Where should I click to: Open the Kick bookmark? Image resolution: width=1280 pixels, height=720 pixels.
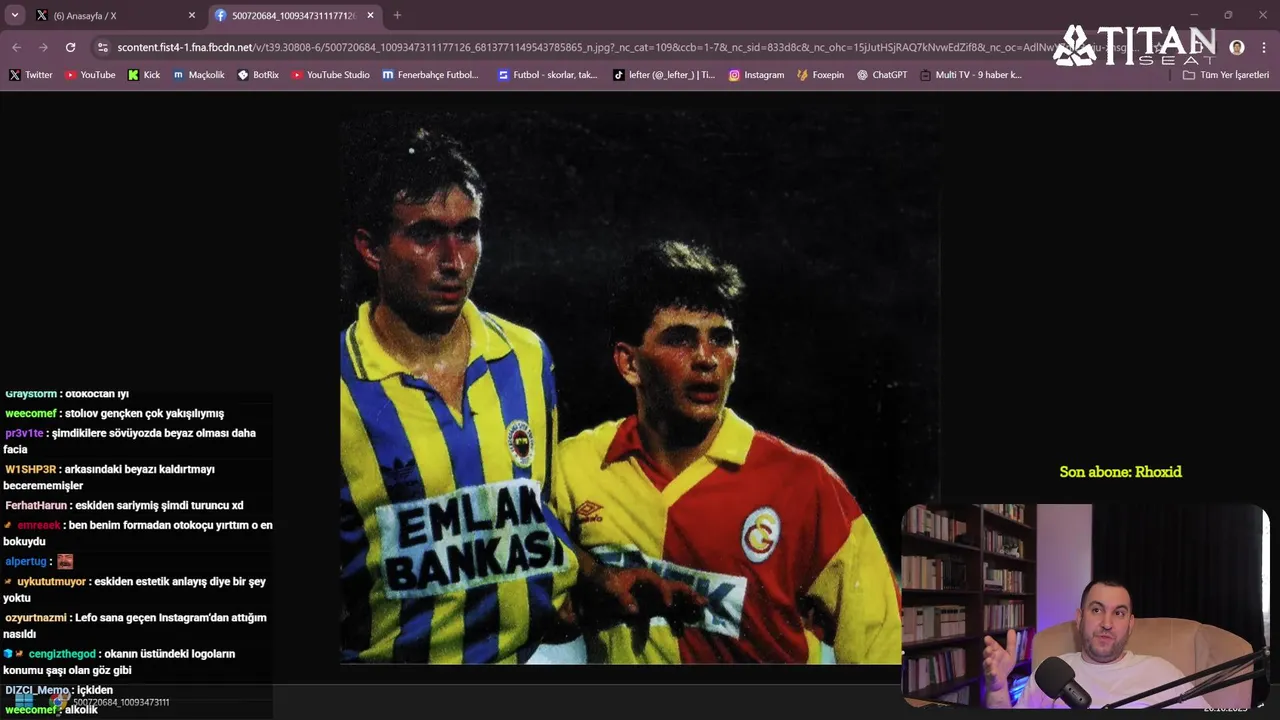(x=144, y=75)
